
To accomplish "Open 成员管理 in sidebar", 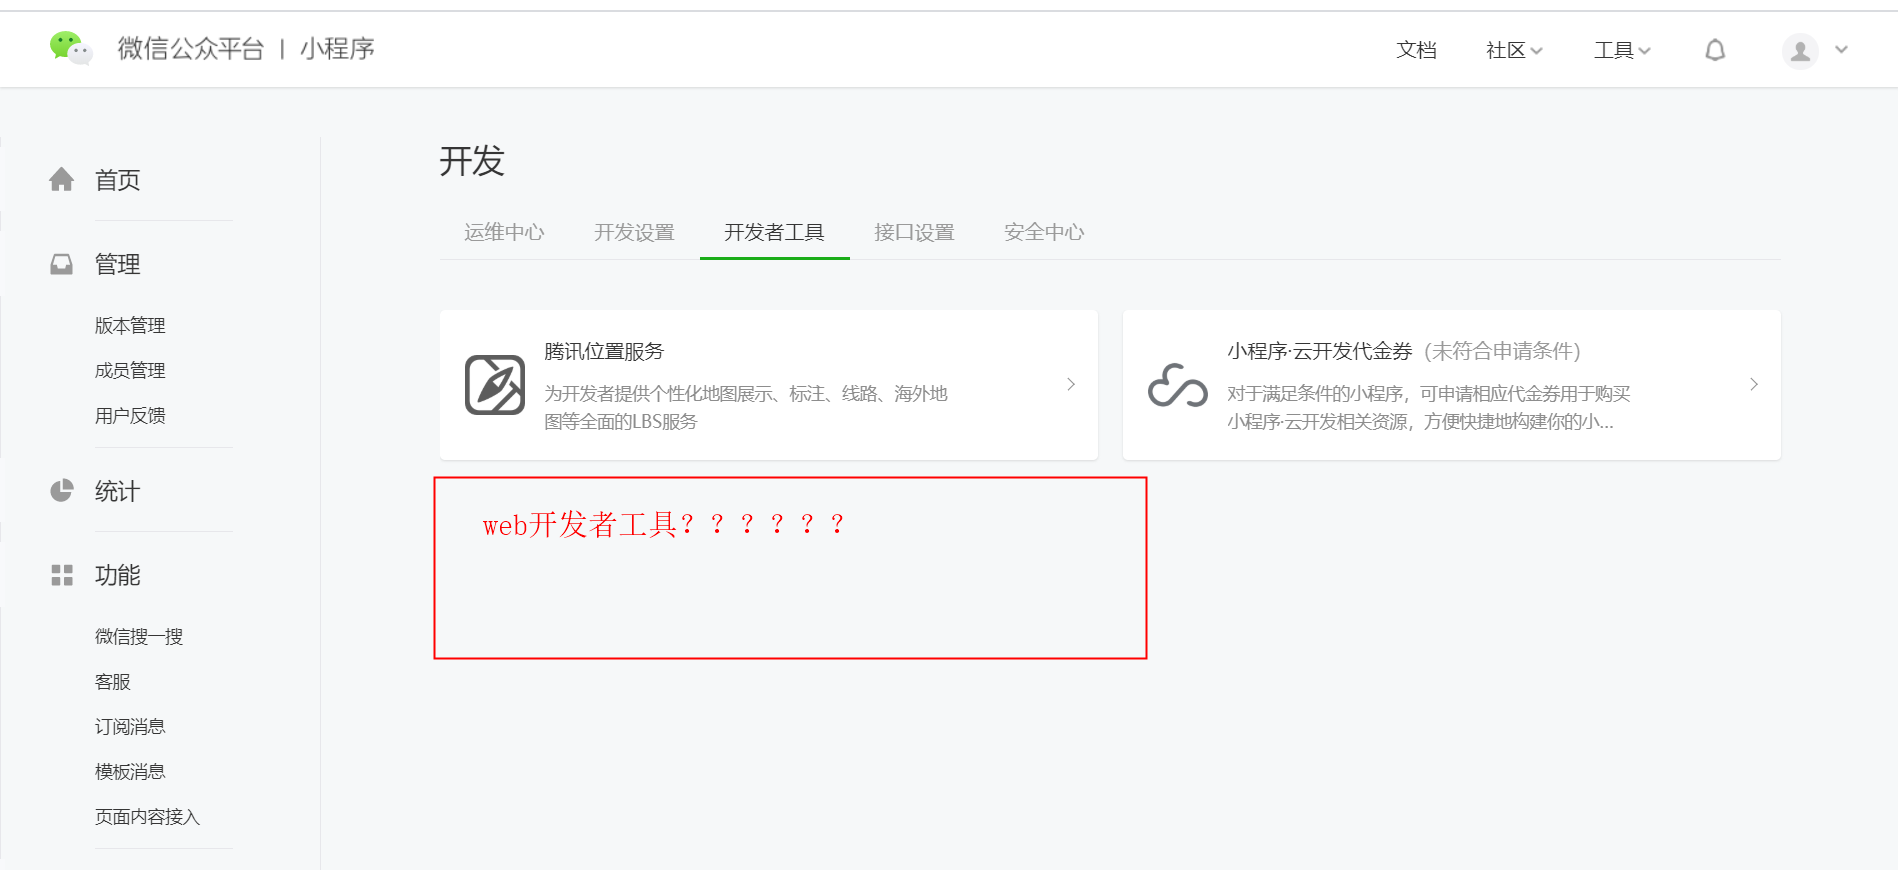I will 130,370.
